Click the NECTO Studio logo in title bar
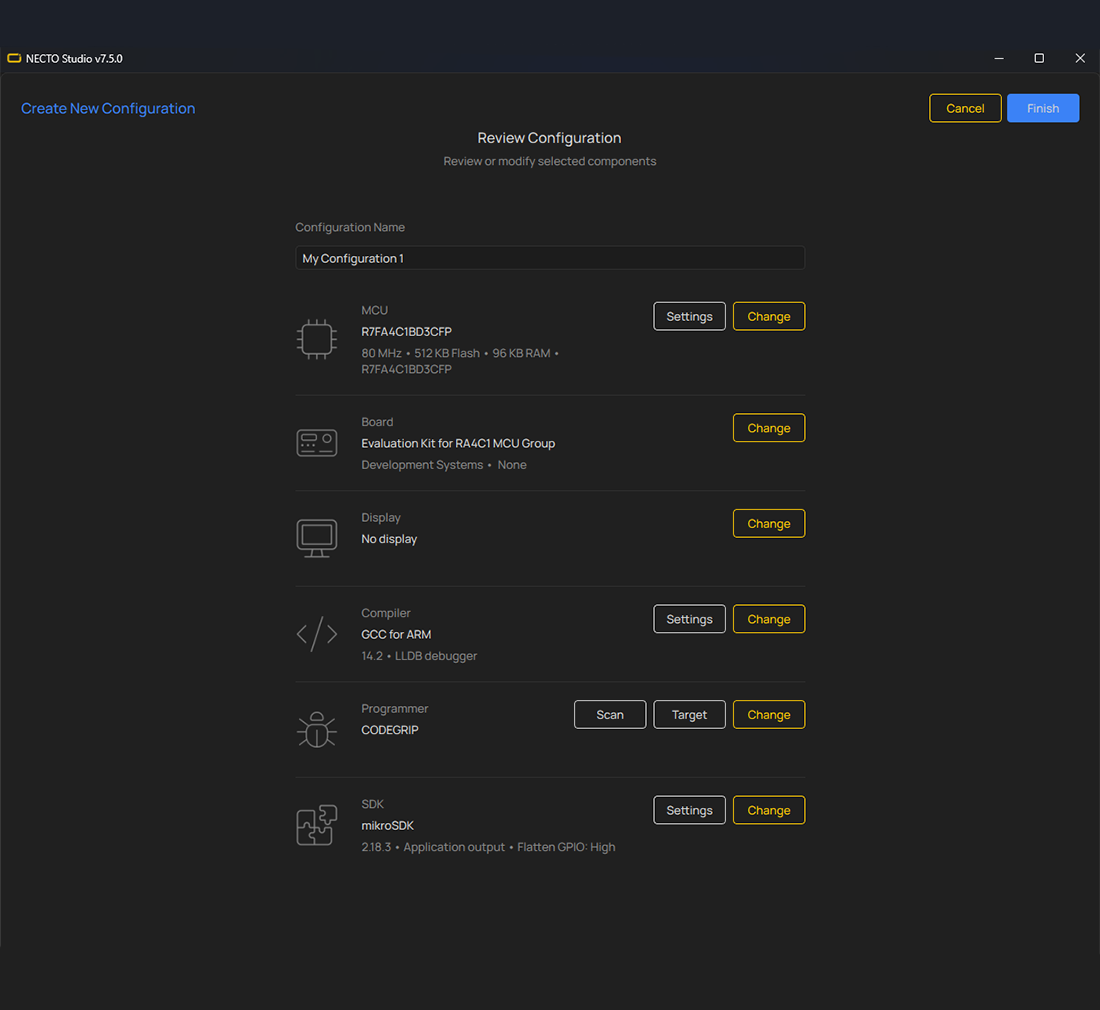The height and width of the screenshot is (1010, 1100). click(x=14, y=58)
